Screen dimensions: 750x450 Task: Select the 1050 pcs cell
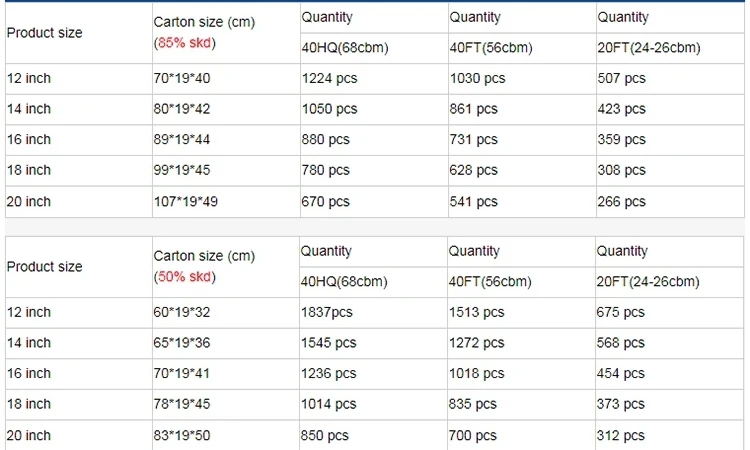(x=329, y=109)
